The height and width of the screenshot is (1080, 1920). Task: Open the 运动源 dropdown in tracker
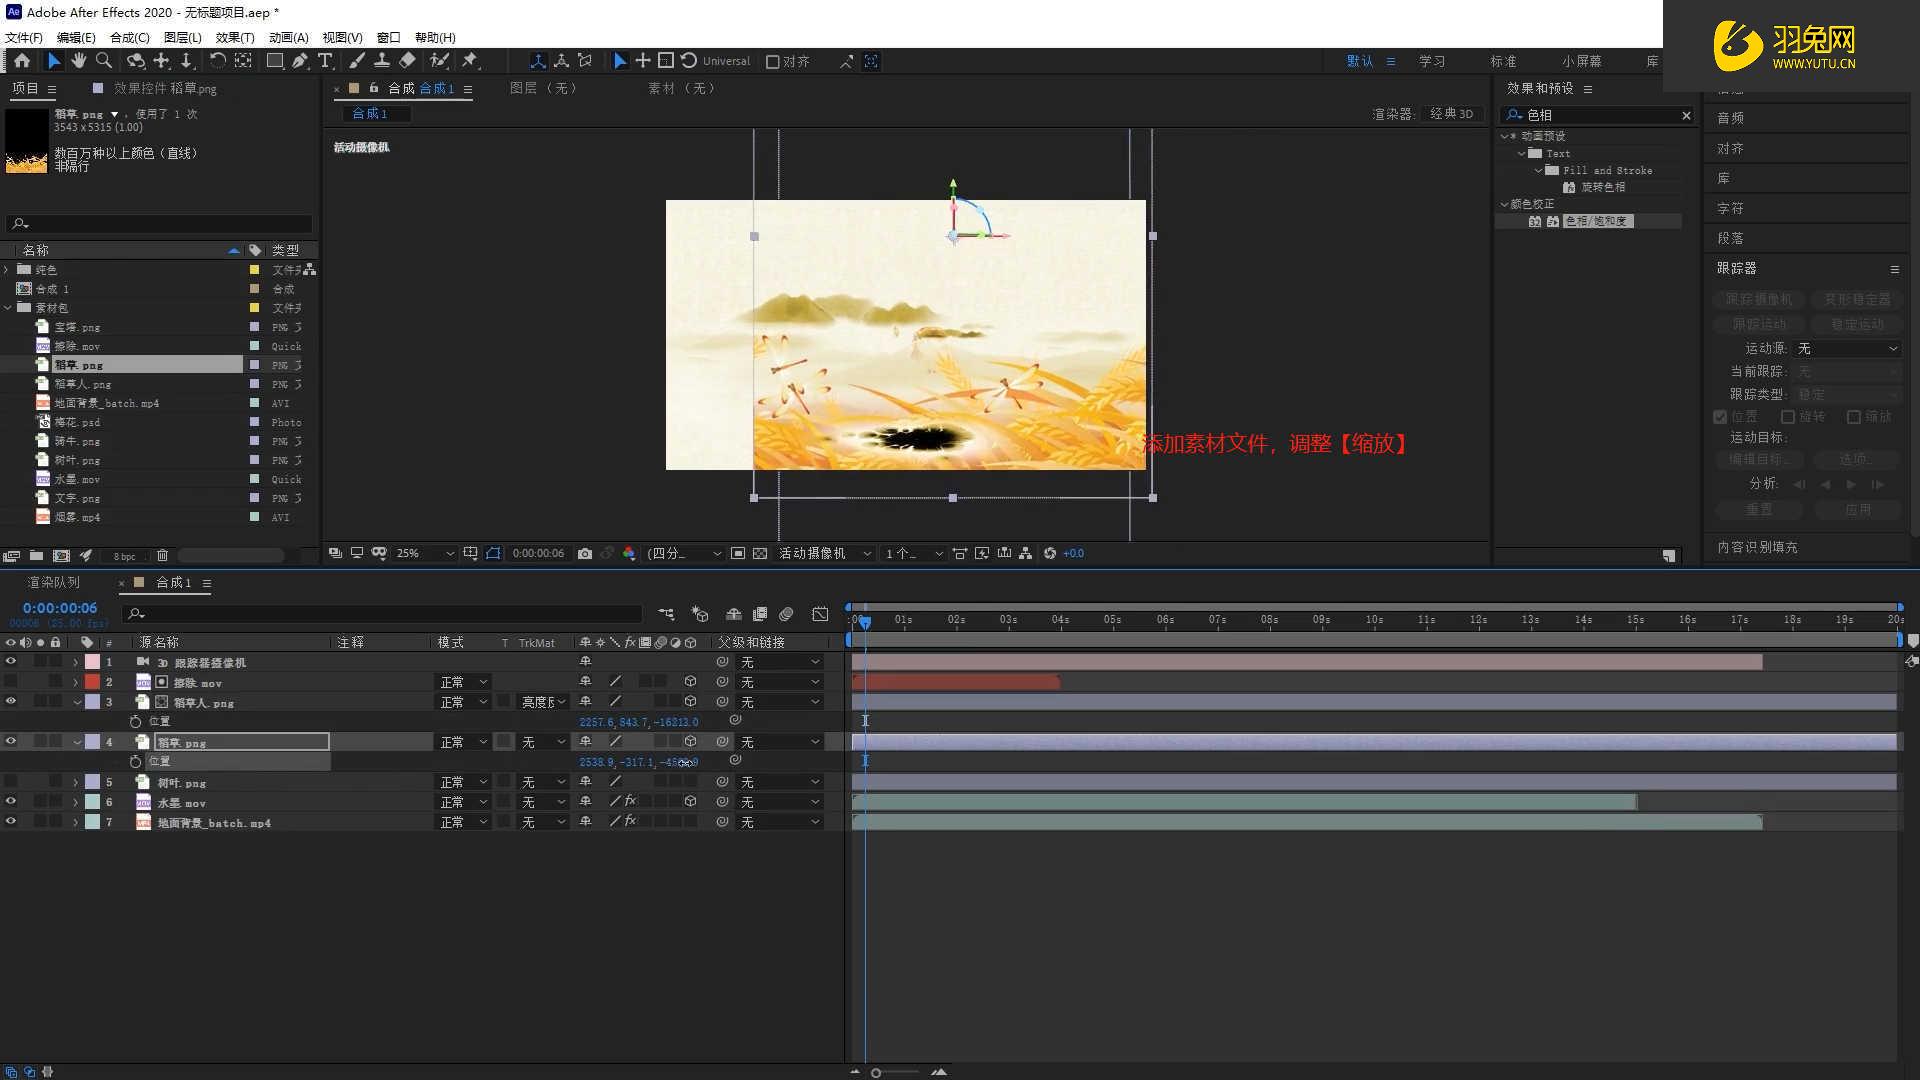click(1847, 348)
